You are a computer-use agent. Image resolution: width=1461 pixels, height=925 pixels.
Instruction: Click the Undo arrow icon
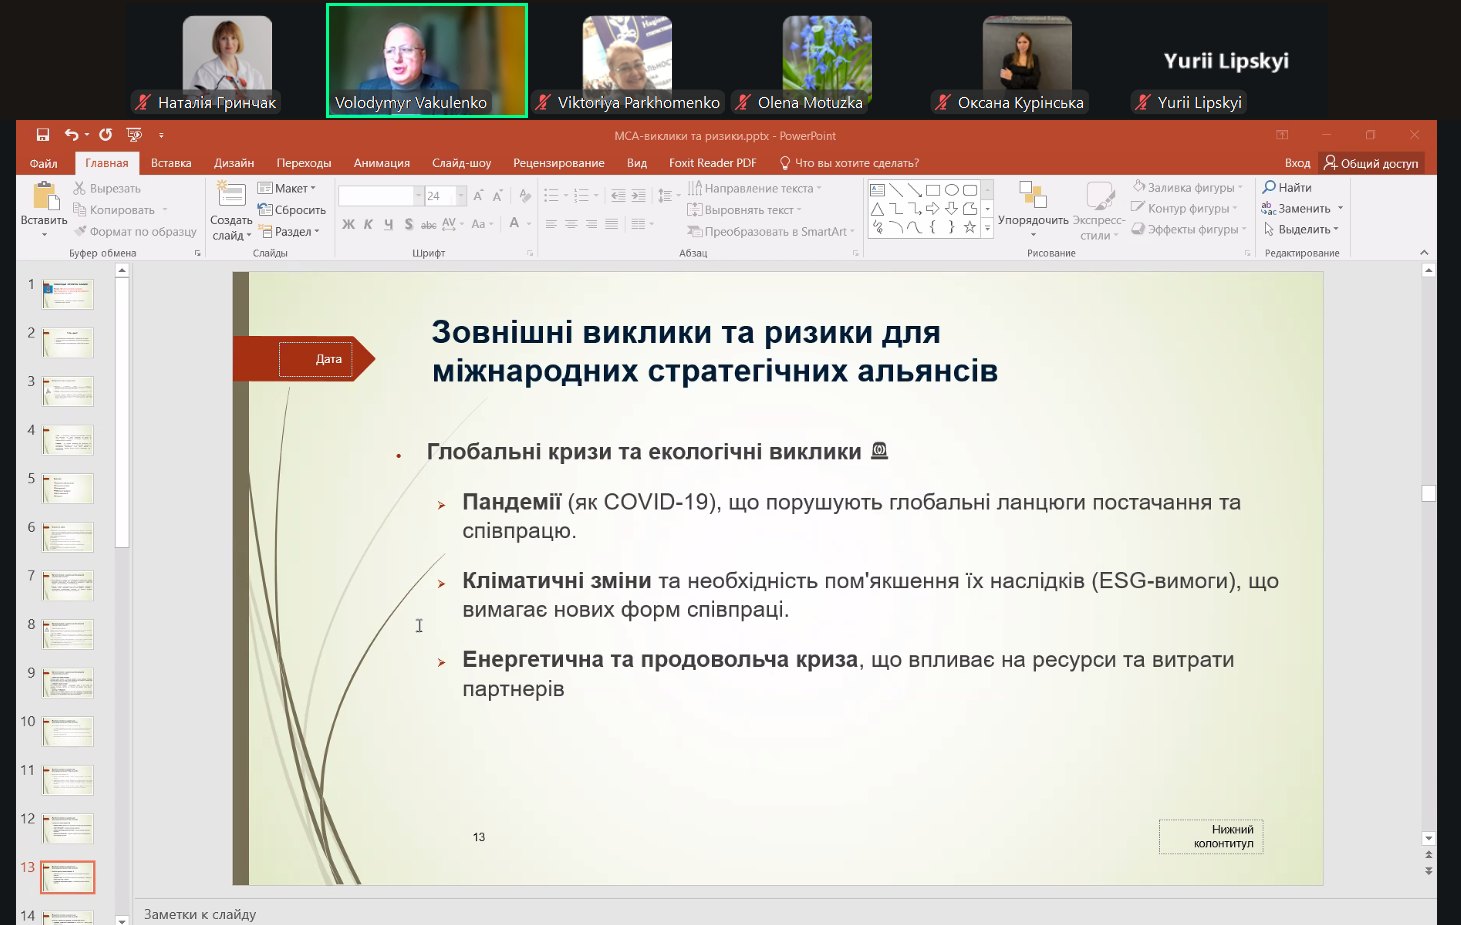(71, 135)
